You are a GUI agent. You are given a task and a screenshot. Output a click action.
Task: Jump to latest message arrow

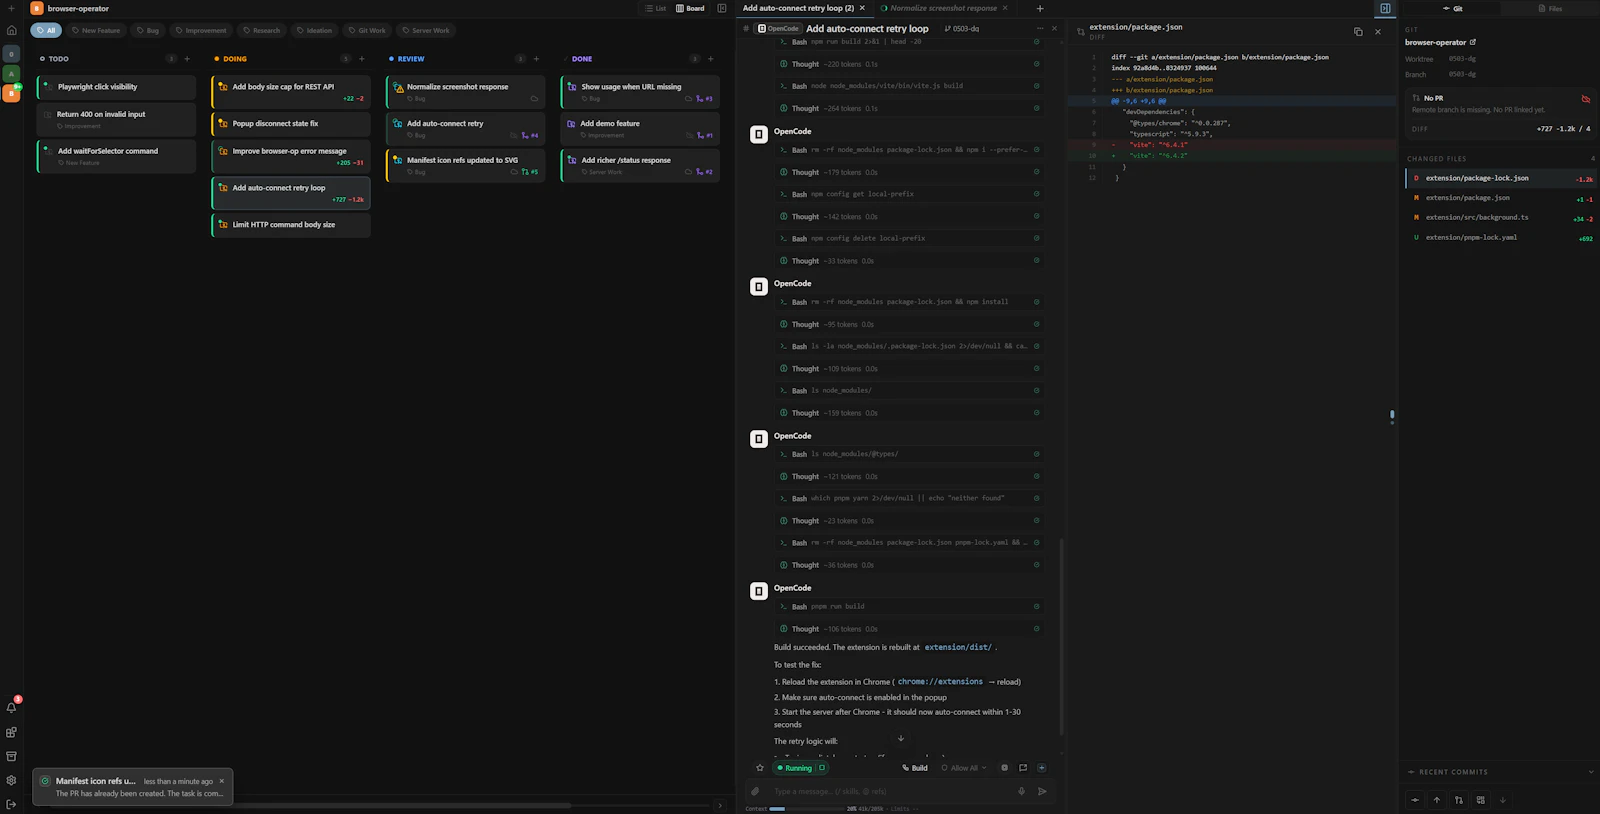[901, 739]
